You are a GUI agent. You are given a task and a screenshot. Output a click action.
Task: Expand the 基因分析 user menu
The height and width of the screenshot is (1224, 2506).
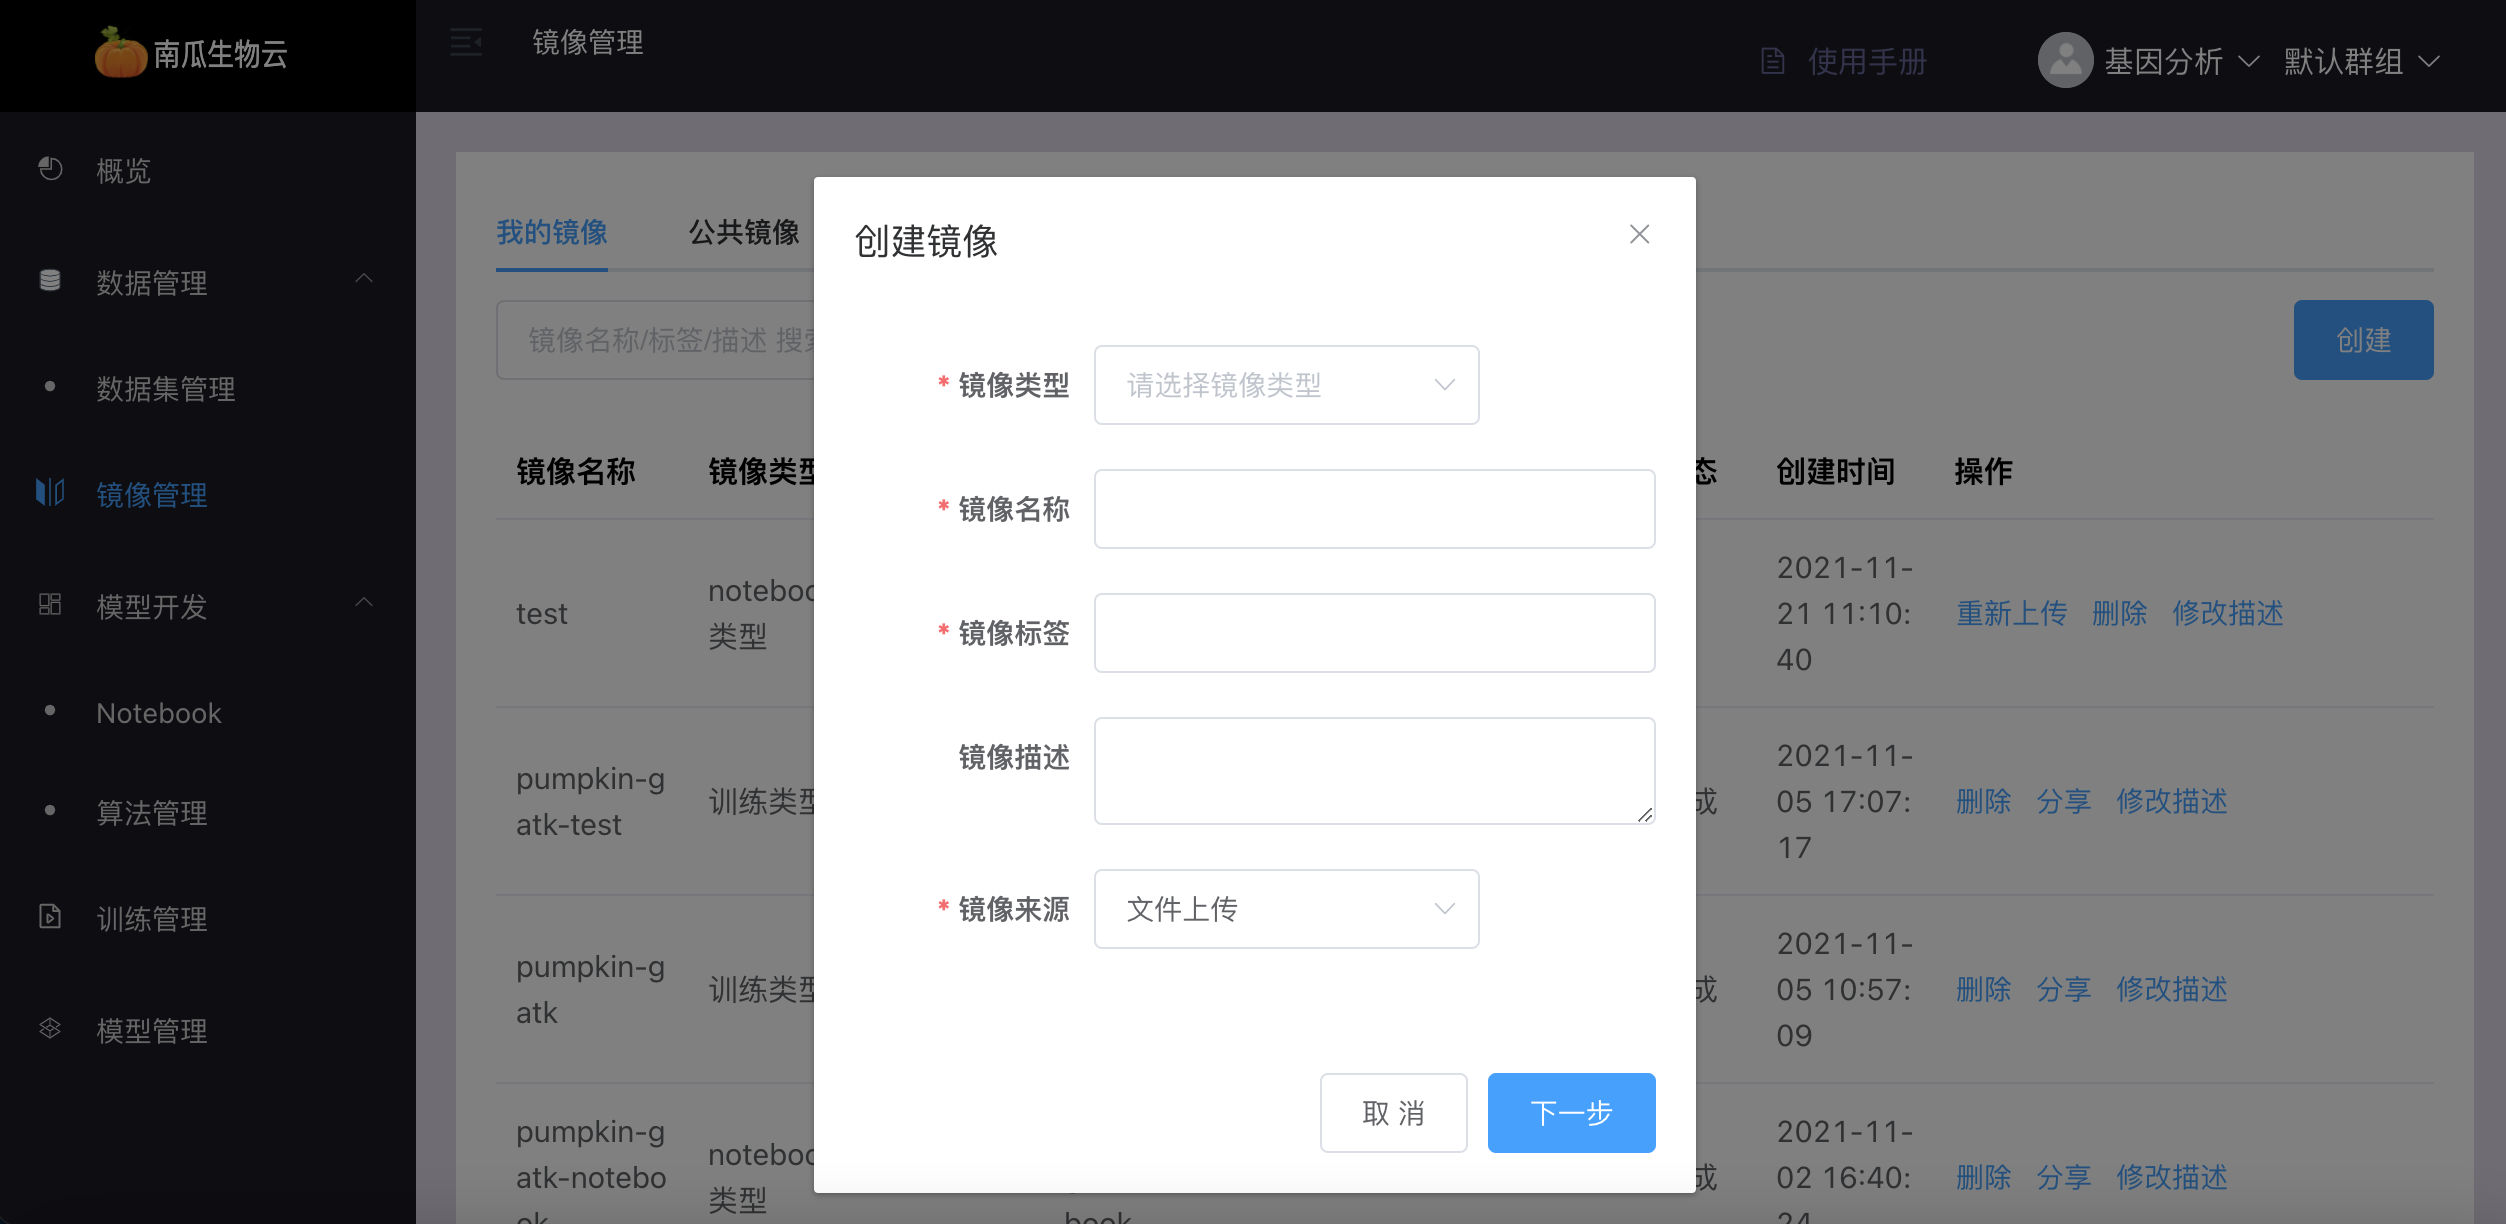click(x=2182, y=61)
